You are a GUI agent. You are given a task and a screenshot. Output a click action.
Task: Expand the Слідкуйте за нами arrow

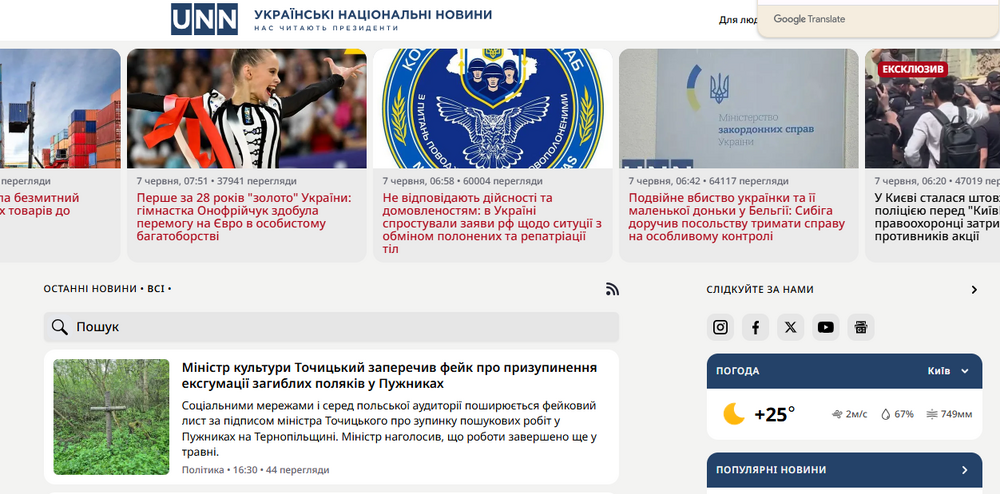coord(974,290)
